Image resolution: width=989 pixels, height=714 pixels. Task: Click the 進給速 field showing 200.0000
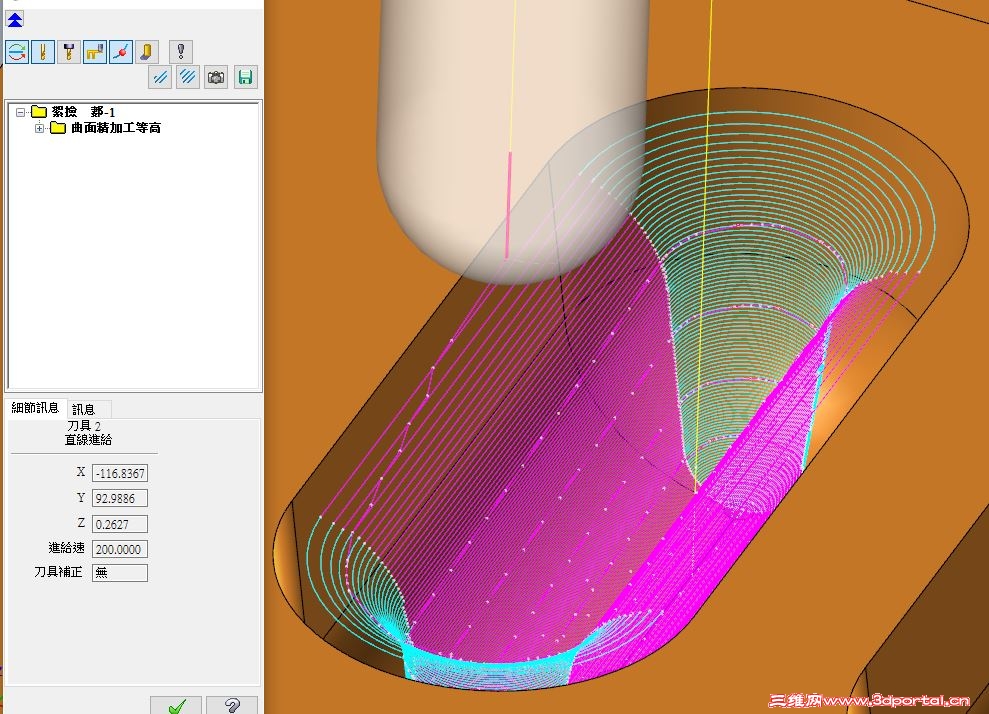pos(120,549)
